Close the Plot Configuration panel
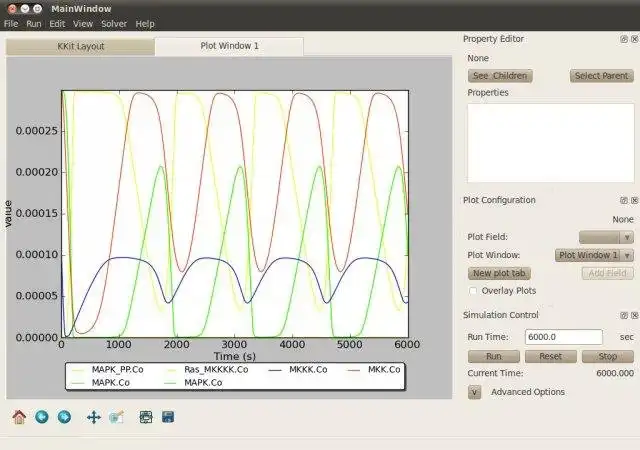This screenshot has width=640, height=450. pyautogui.click(x=633, y=200)
